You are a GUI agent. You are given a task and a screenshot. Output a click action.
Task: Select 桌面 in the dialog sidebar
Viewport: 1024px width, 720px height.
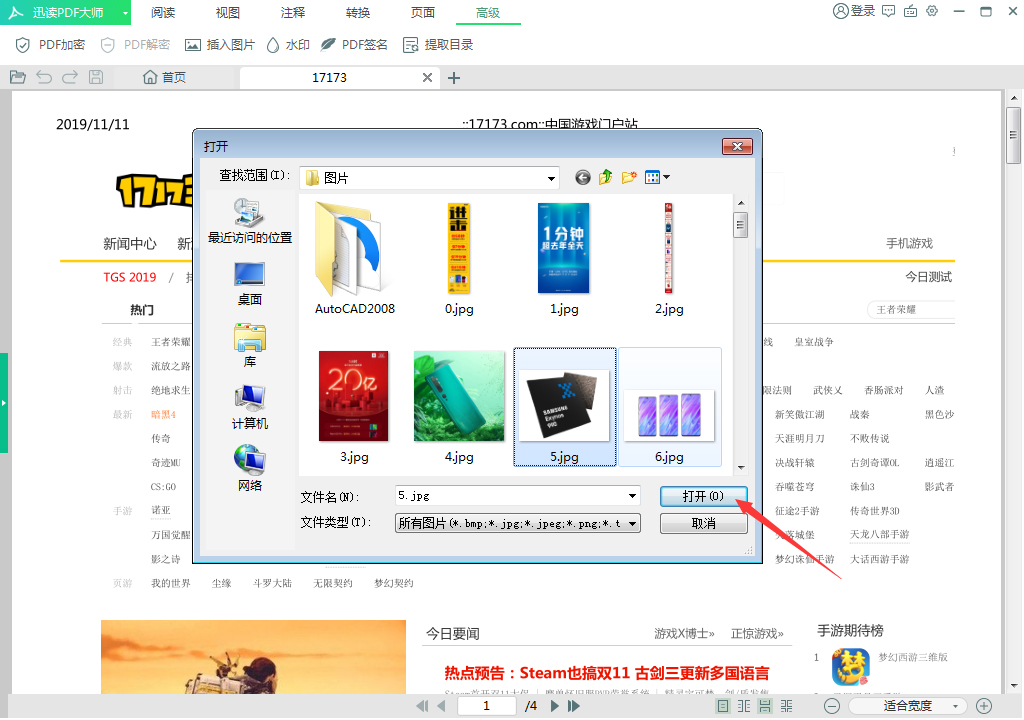pos(248,279)
